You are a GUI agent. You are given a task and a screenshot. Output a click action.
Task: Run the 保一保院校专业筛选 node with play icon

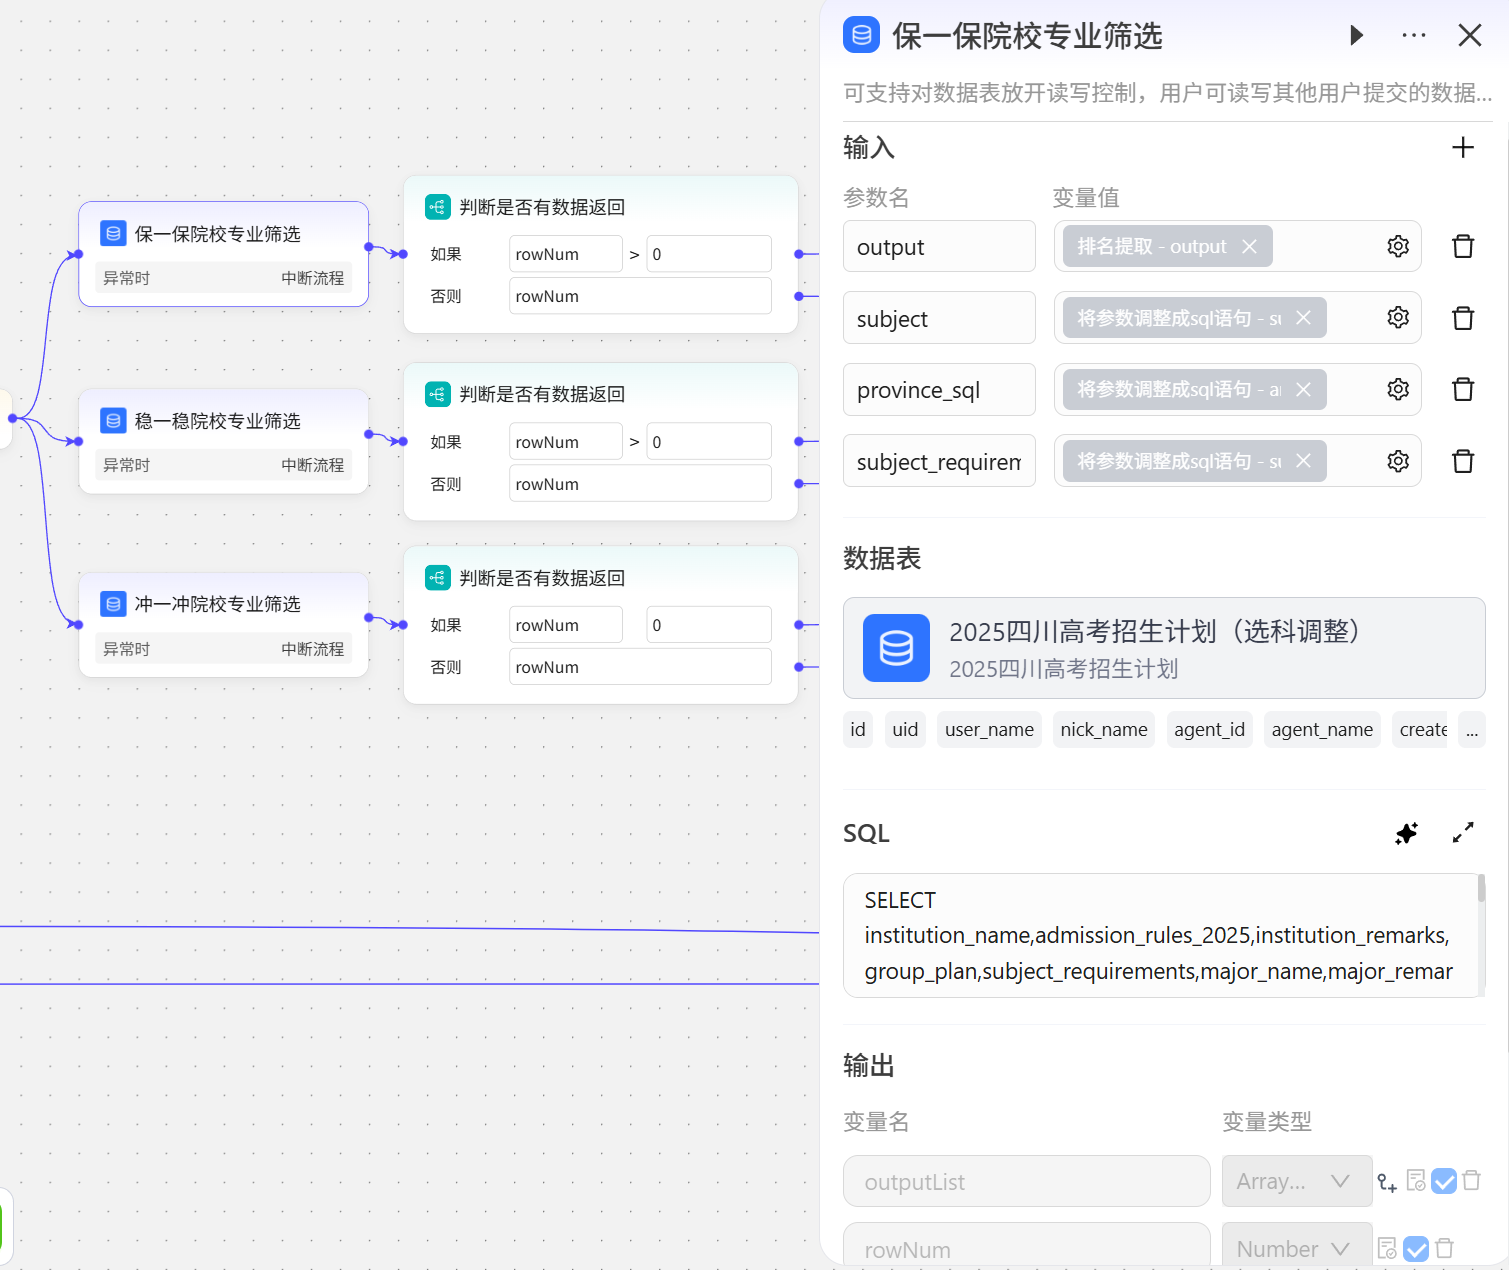tap(1356, 36)
